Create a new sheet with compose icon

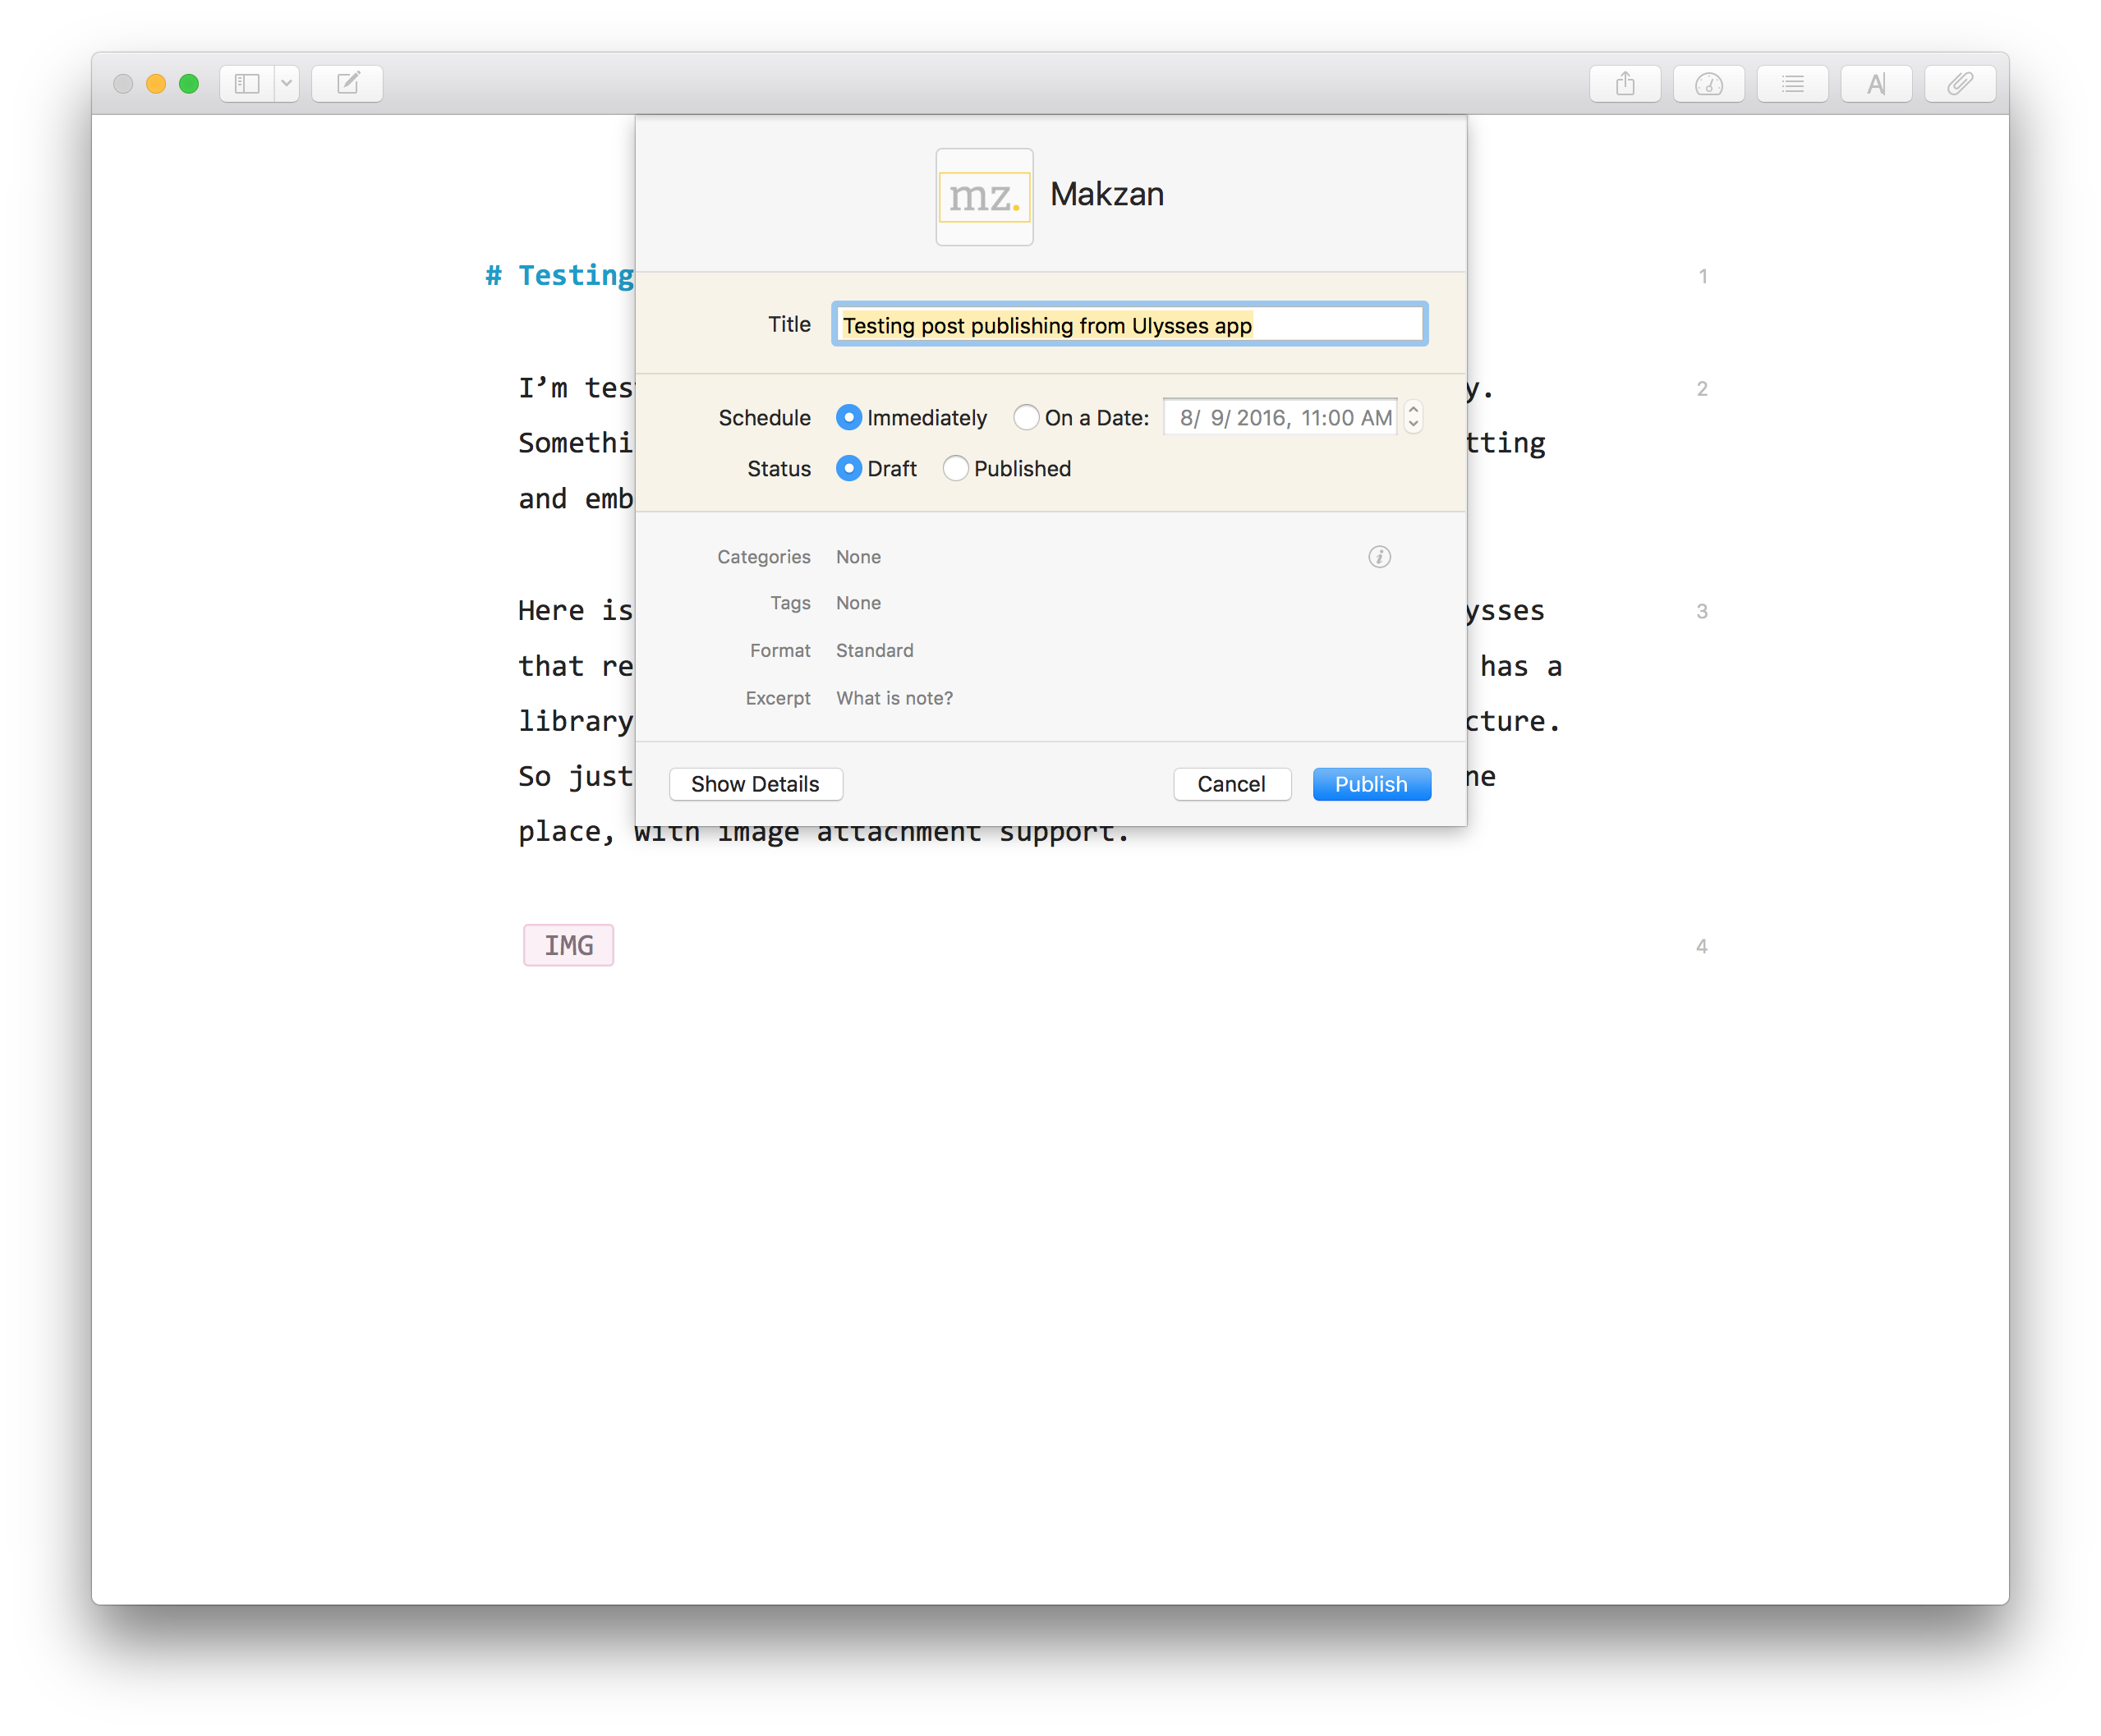pyautogui.click(x=347, y=84)
